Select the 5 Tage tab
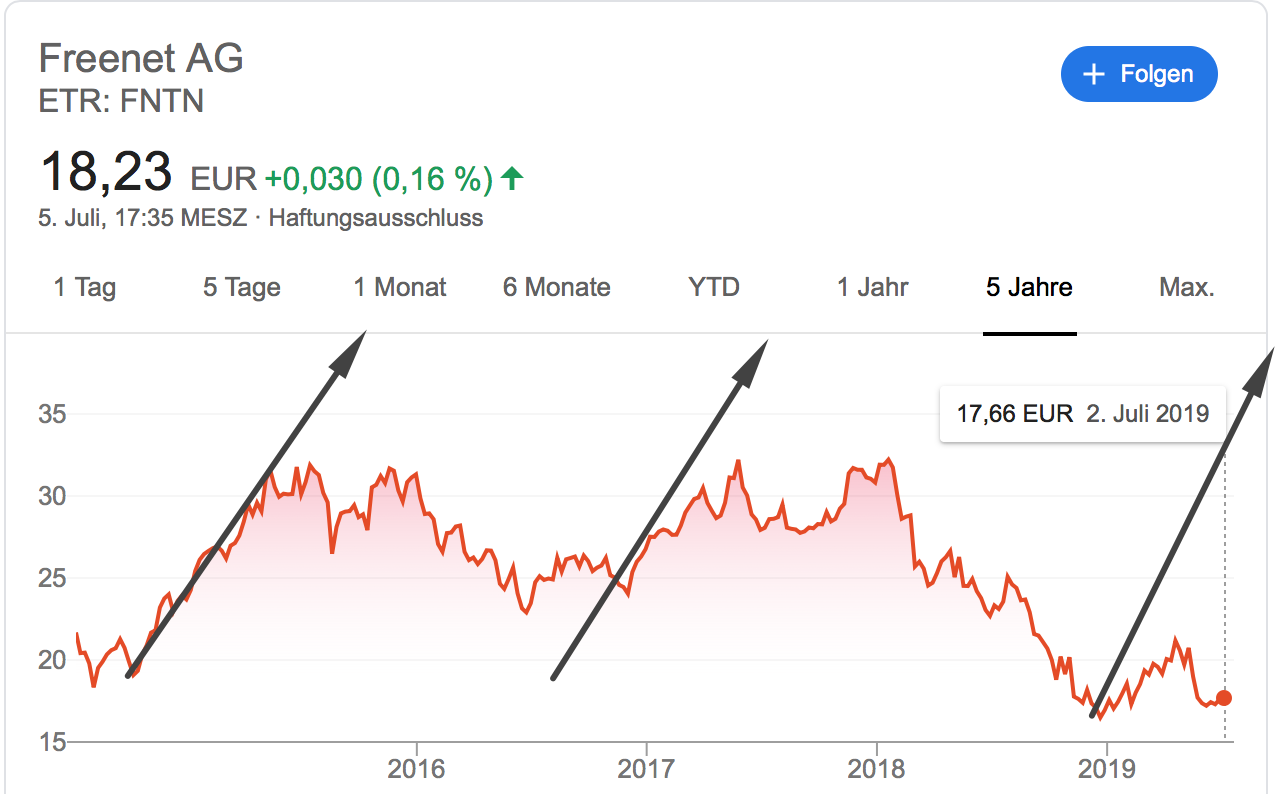Image resolution: width=1280 pixels, height=794 pixels. click(241, 288)
